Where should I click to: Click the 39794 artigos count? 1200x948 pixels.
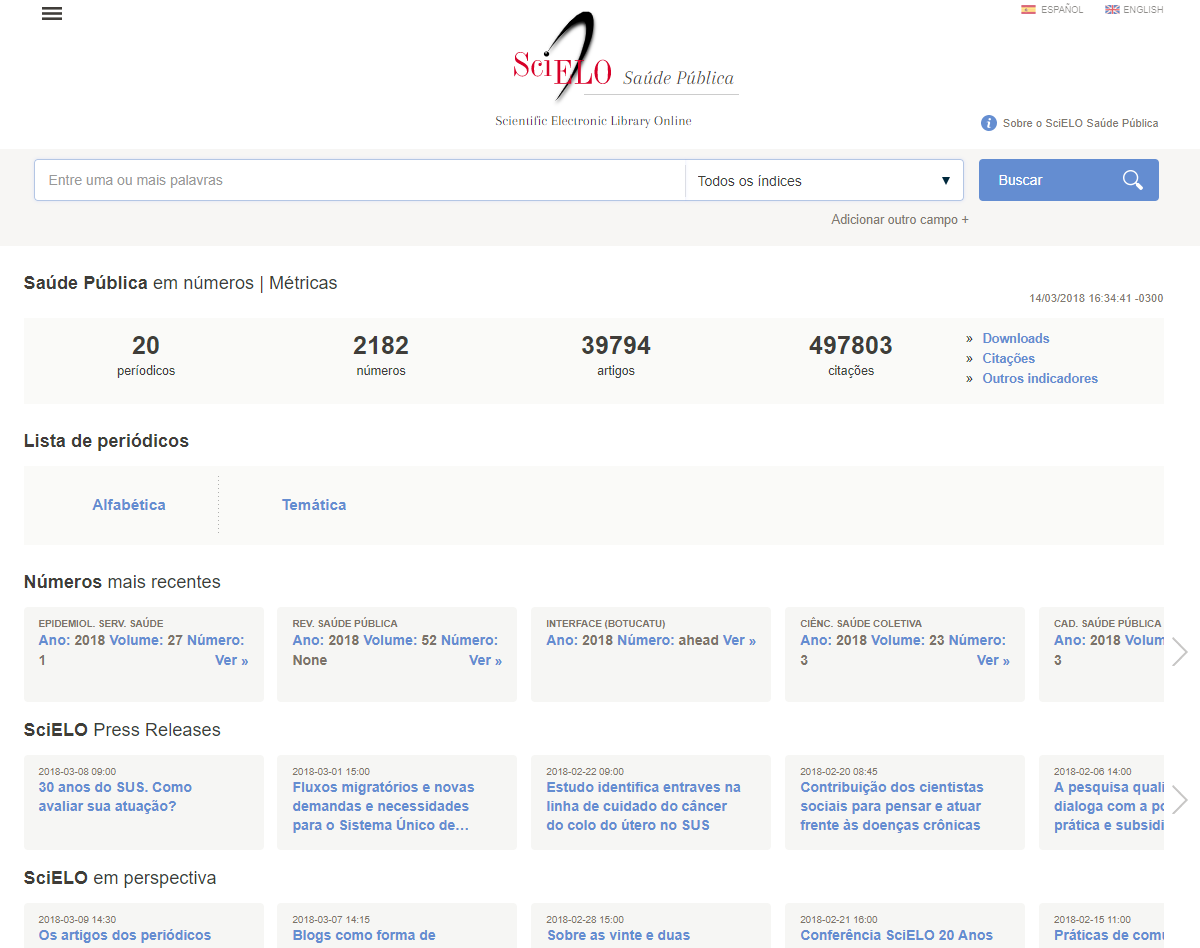(x=616, y=355)
